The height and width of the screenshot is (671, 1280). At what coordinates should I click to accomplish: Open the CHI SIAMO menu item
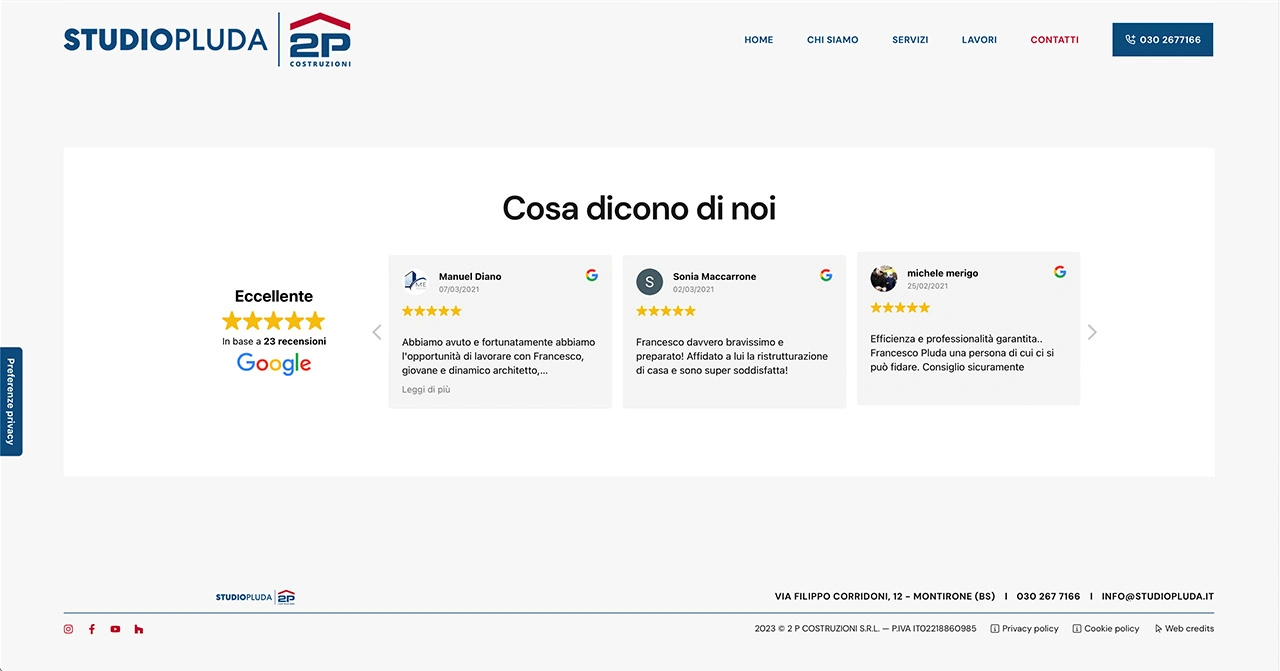point(833,40)
